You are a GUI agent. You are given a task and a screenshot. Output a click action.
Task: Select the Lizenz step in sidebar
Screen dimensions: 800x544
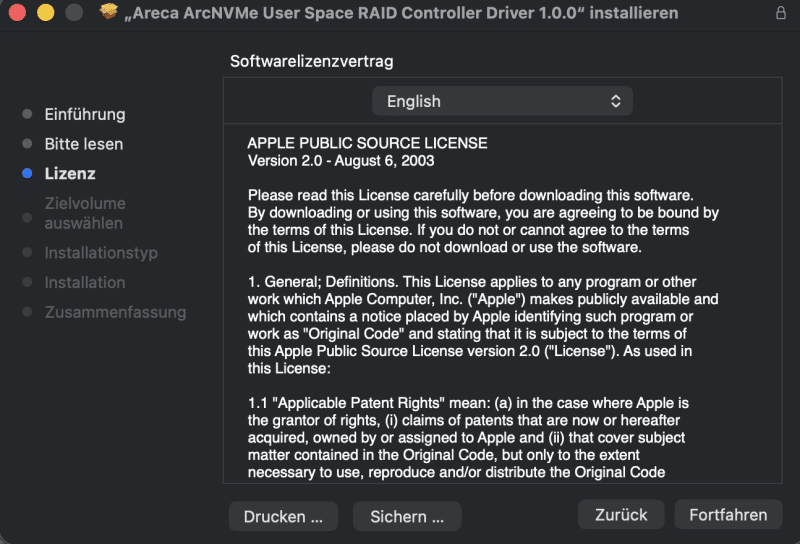[70, 174]
